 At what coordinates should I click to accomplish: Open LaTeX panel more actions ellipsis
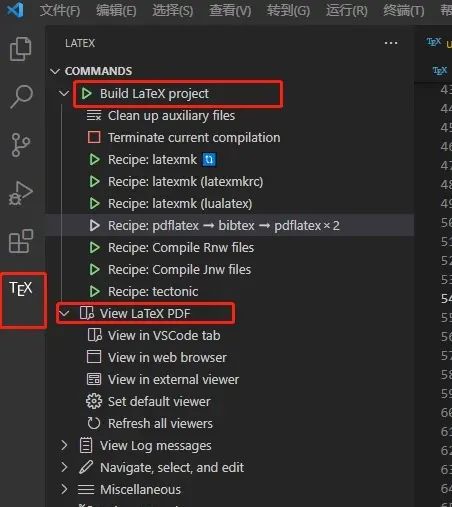[391, 43]
